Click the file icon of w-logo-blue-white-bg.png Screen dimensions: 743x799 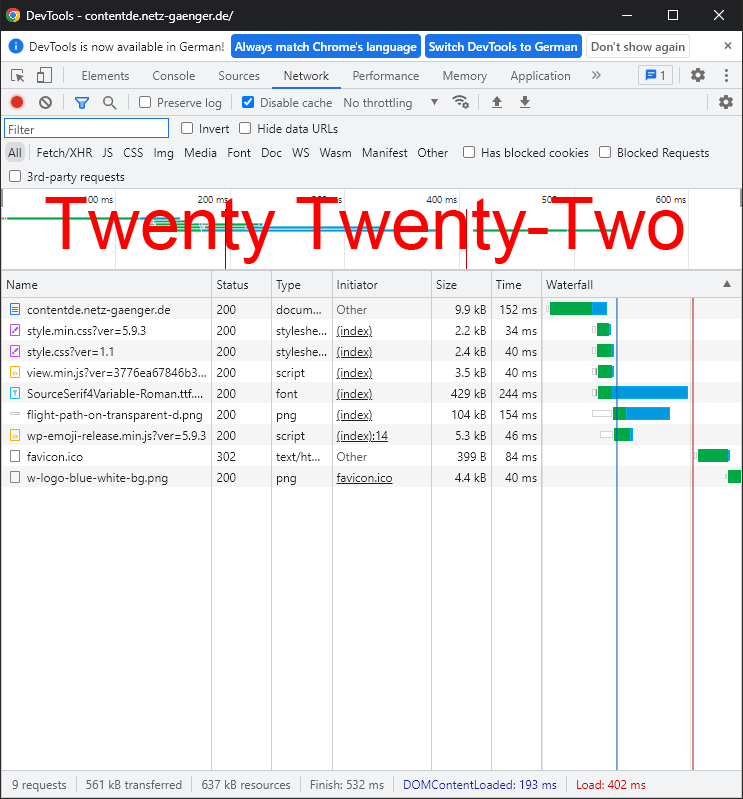coord(15,477)
